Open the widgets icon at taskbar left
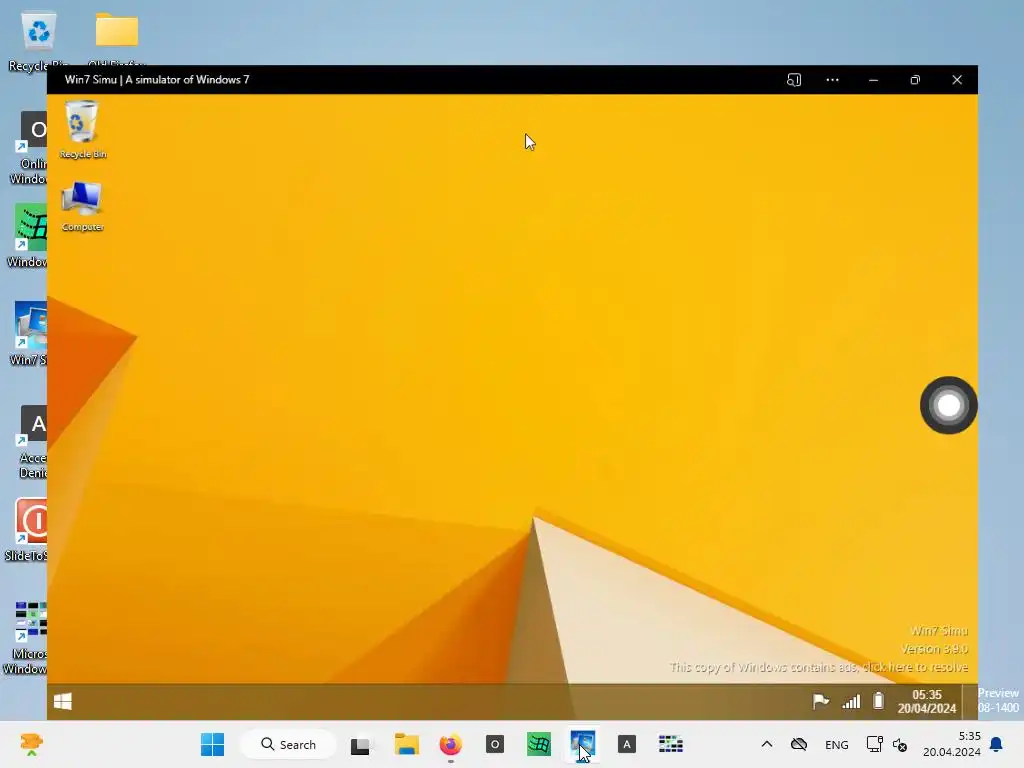This screenshot has width=1024, height=768. pyautogui.click(x=31, y=744)
